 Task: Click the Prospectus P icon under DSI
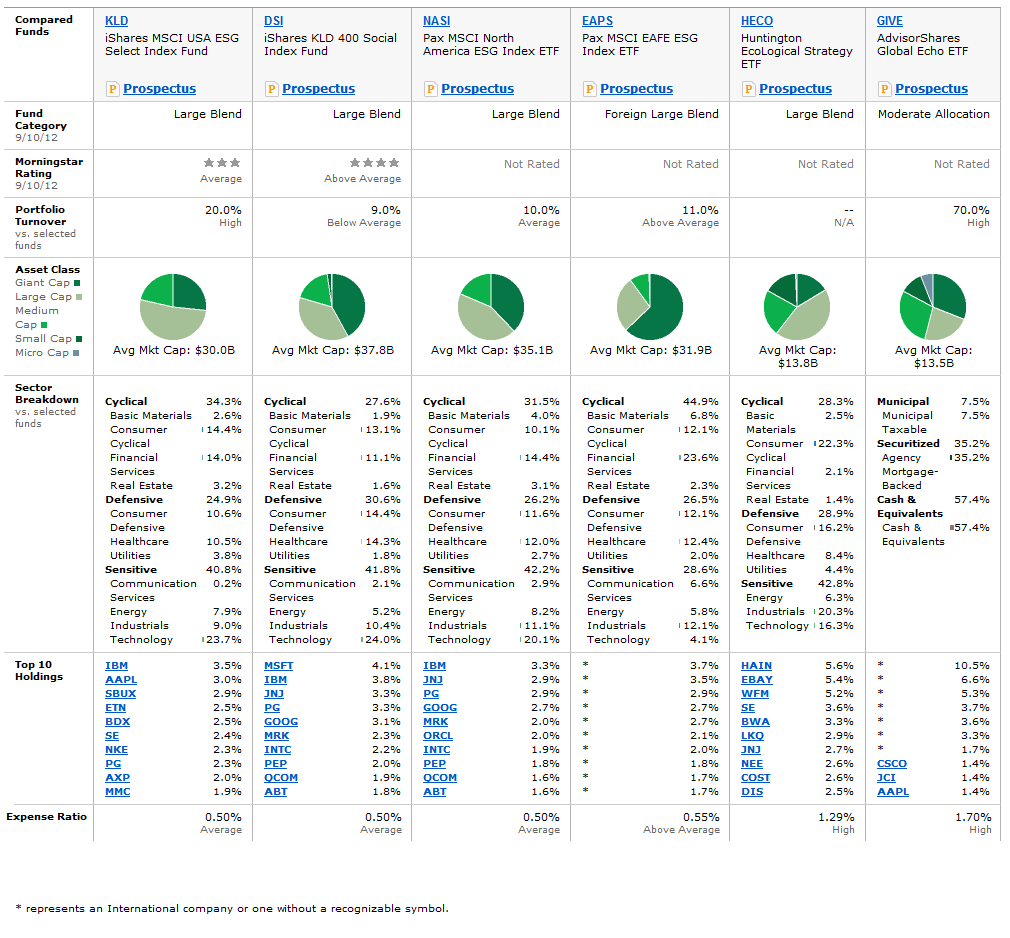point(272,89)
